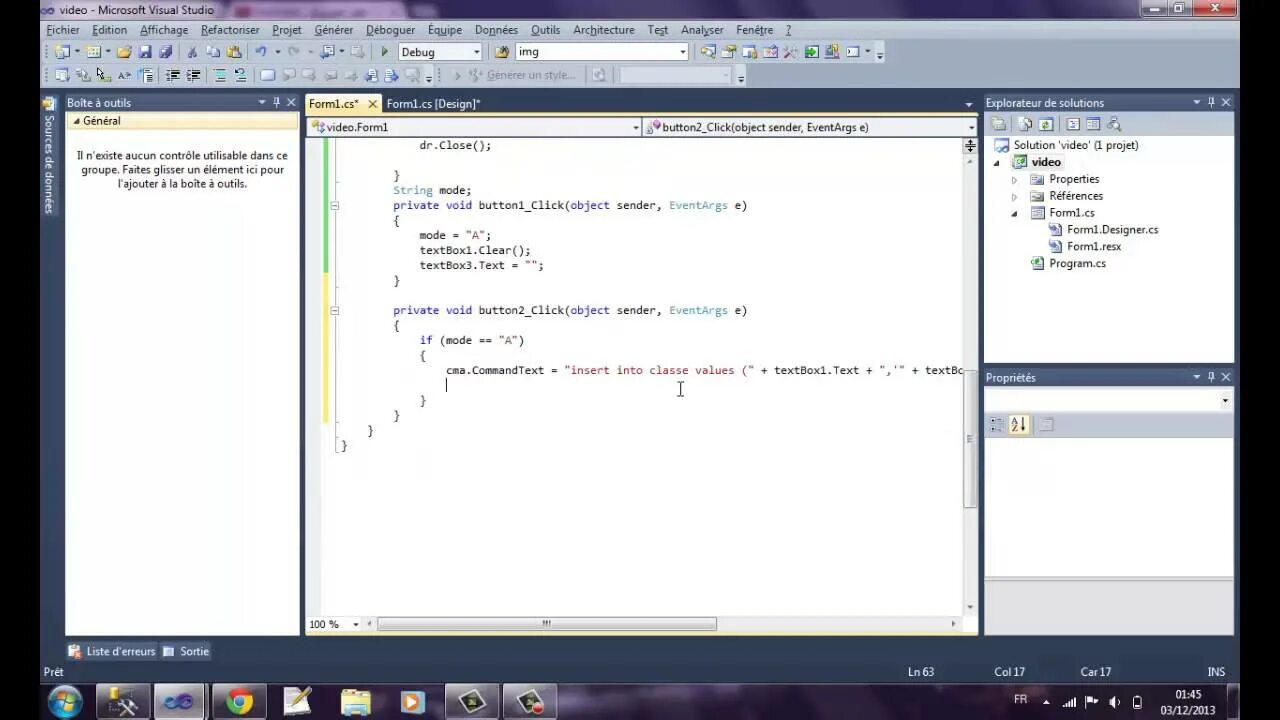Open the Fichier menu

click(x=63, y=30)
